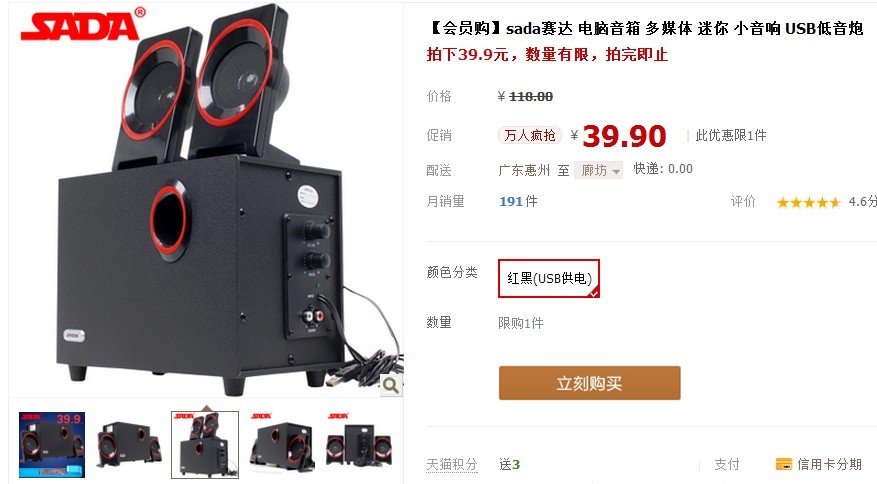Screen dimensions: 877x484
Task: Click the 评价 reviews label
Action: point(743,201)
